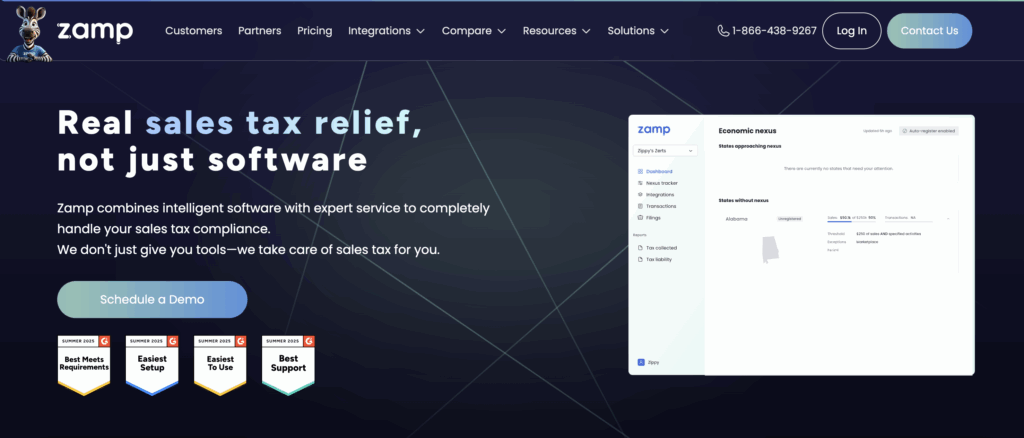The image size is (1024, 438).
Task: Open the Resources dropdown menu
Action: pyautogui.click(x=556, y=31)
